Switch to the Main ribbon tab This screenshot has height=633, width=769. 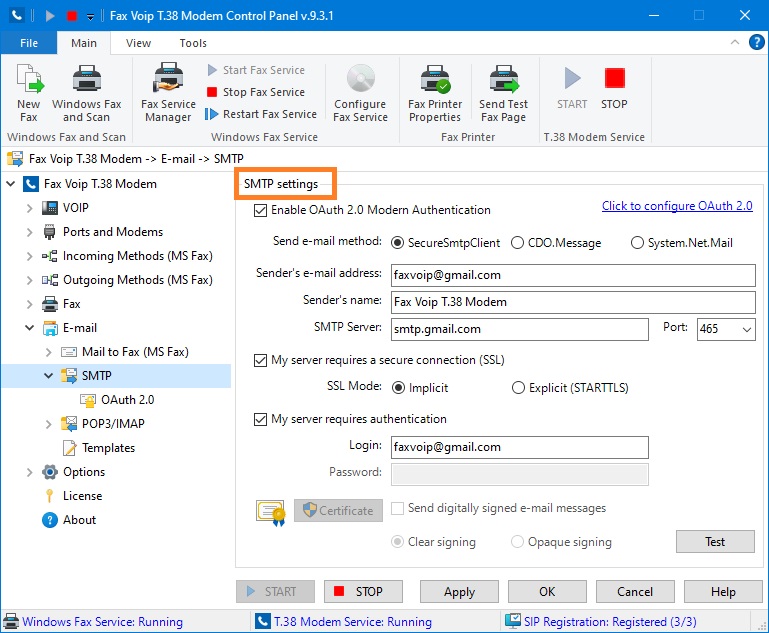(84, 43)
